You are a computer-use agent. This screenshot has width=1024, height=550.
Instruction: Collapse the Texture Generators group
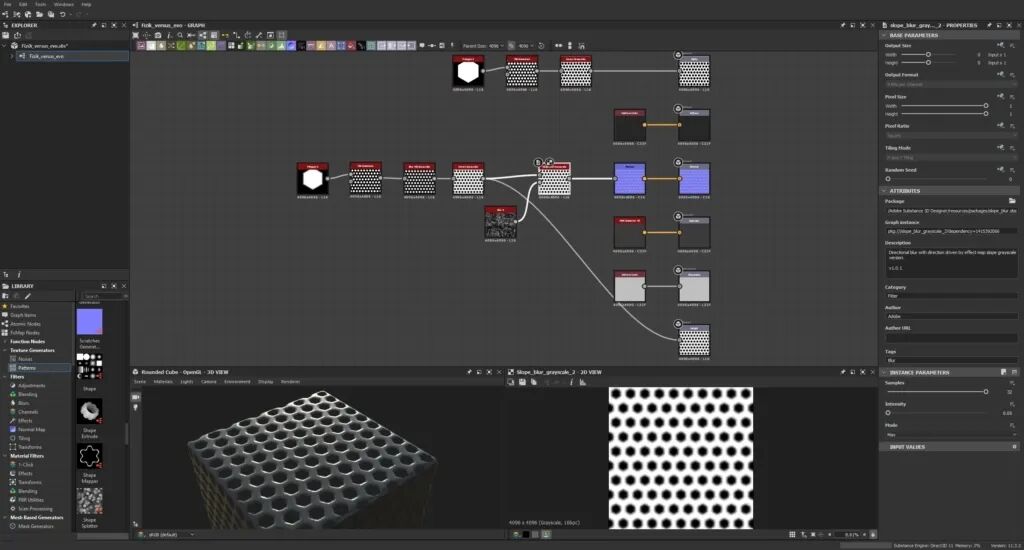point(5,350)
